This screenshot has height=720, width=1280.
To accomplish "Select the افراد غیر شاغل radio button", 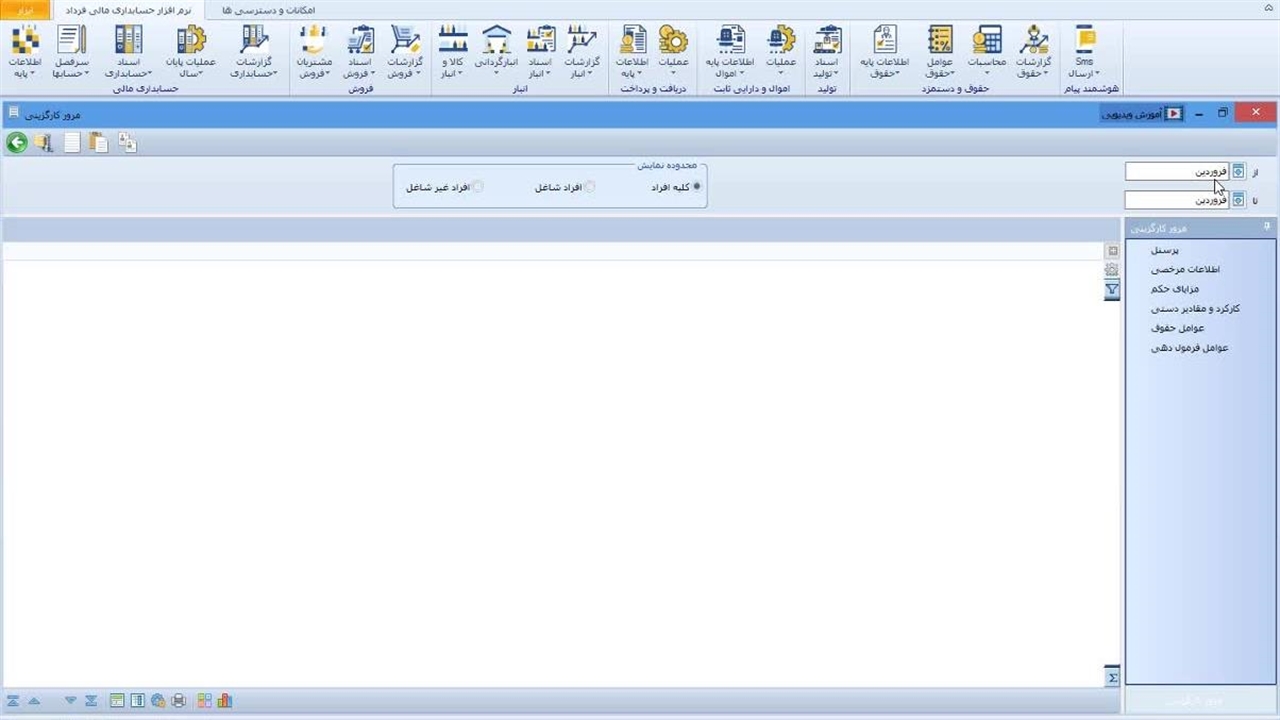I will click(x=477, y=187).
